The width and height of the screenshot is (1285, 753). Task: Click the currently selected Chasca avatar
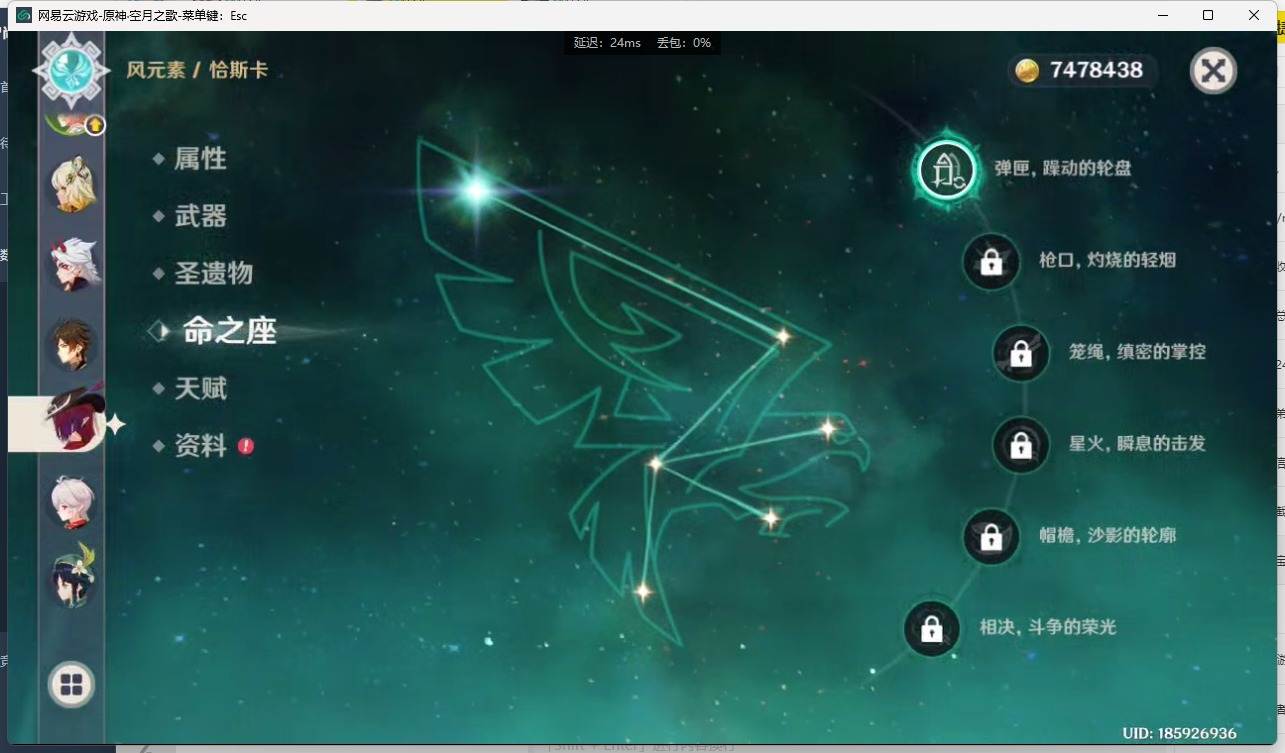[x=72, y=421]
